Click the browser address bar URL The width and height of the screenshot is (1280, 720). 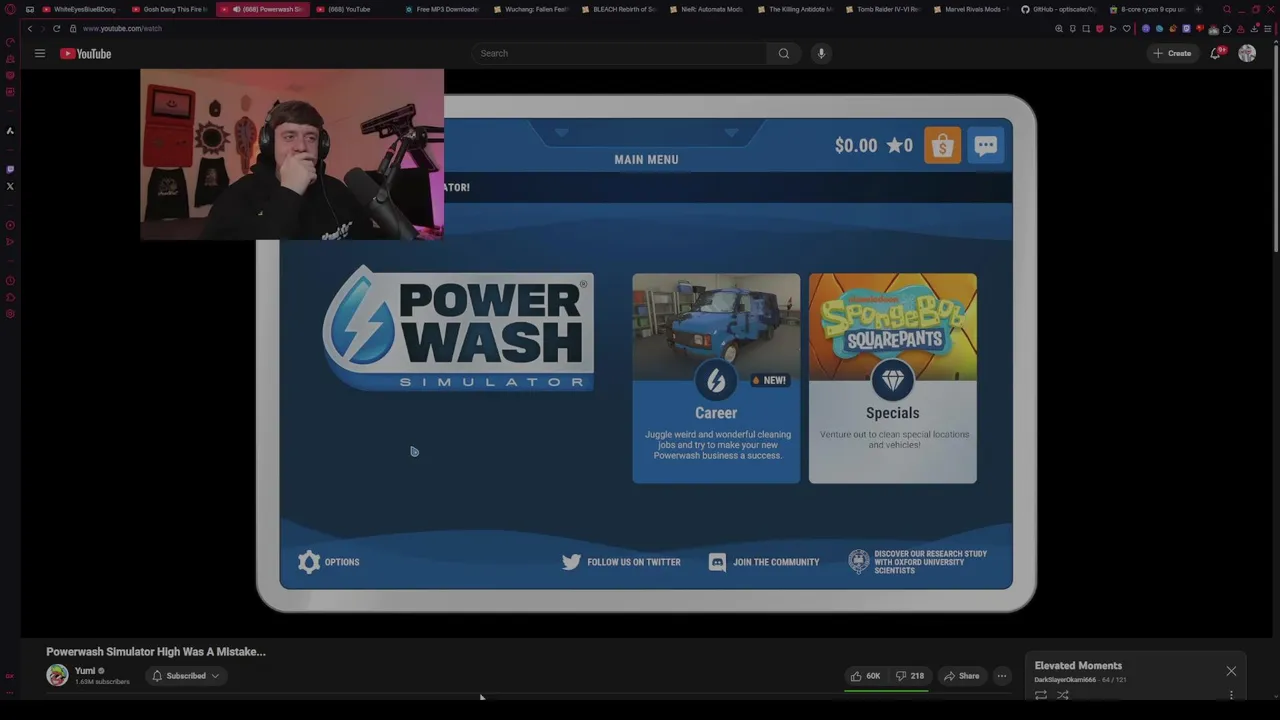coord(122,28)
